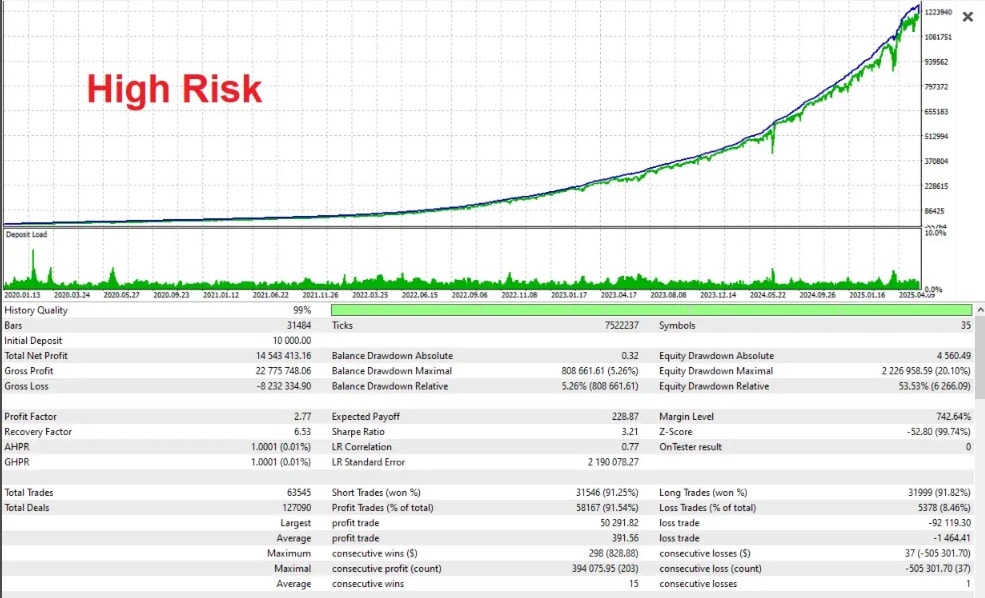Select Short Trades value 31546 (91.25%)

click(607, 492)
